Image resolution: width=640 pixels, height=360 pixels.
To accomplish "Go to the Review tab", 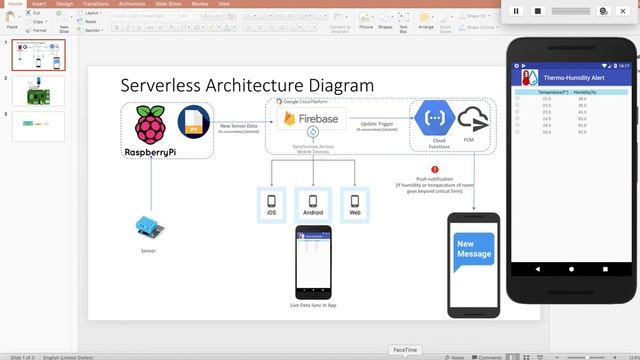I will (200, 4).
